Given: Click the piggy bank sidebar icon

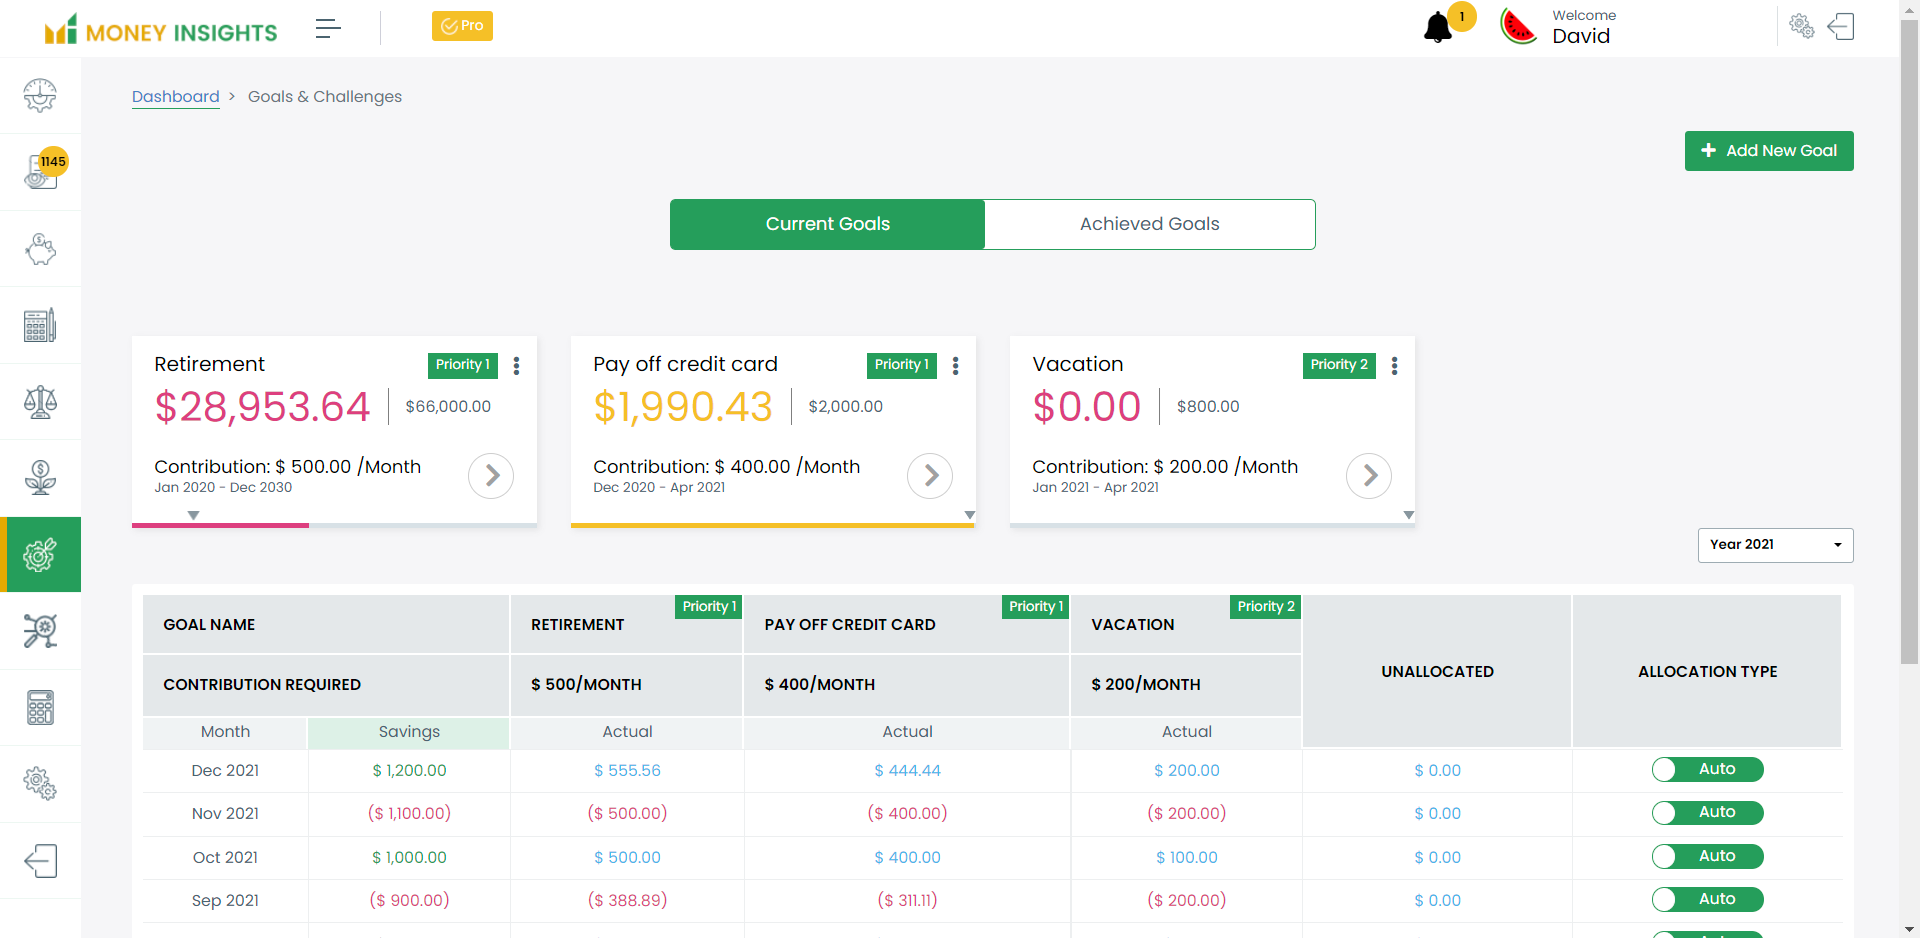Looking at the screenshot, I should pos(40,249).
